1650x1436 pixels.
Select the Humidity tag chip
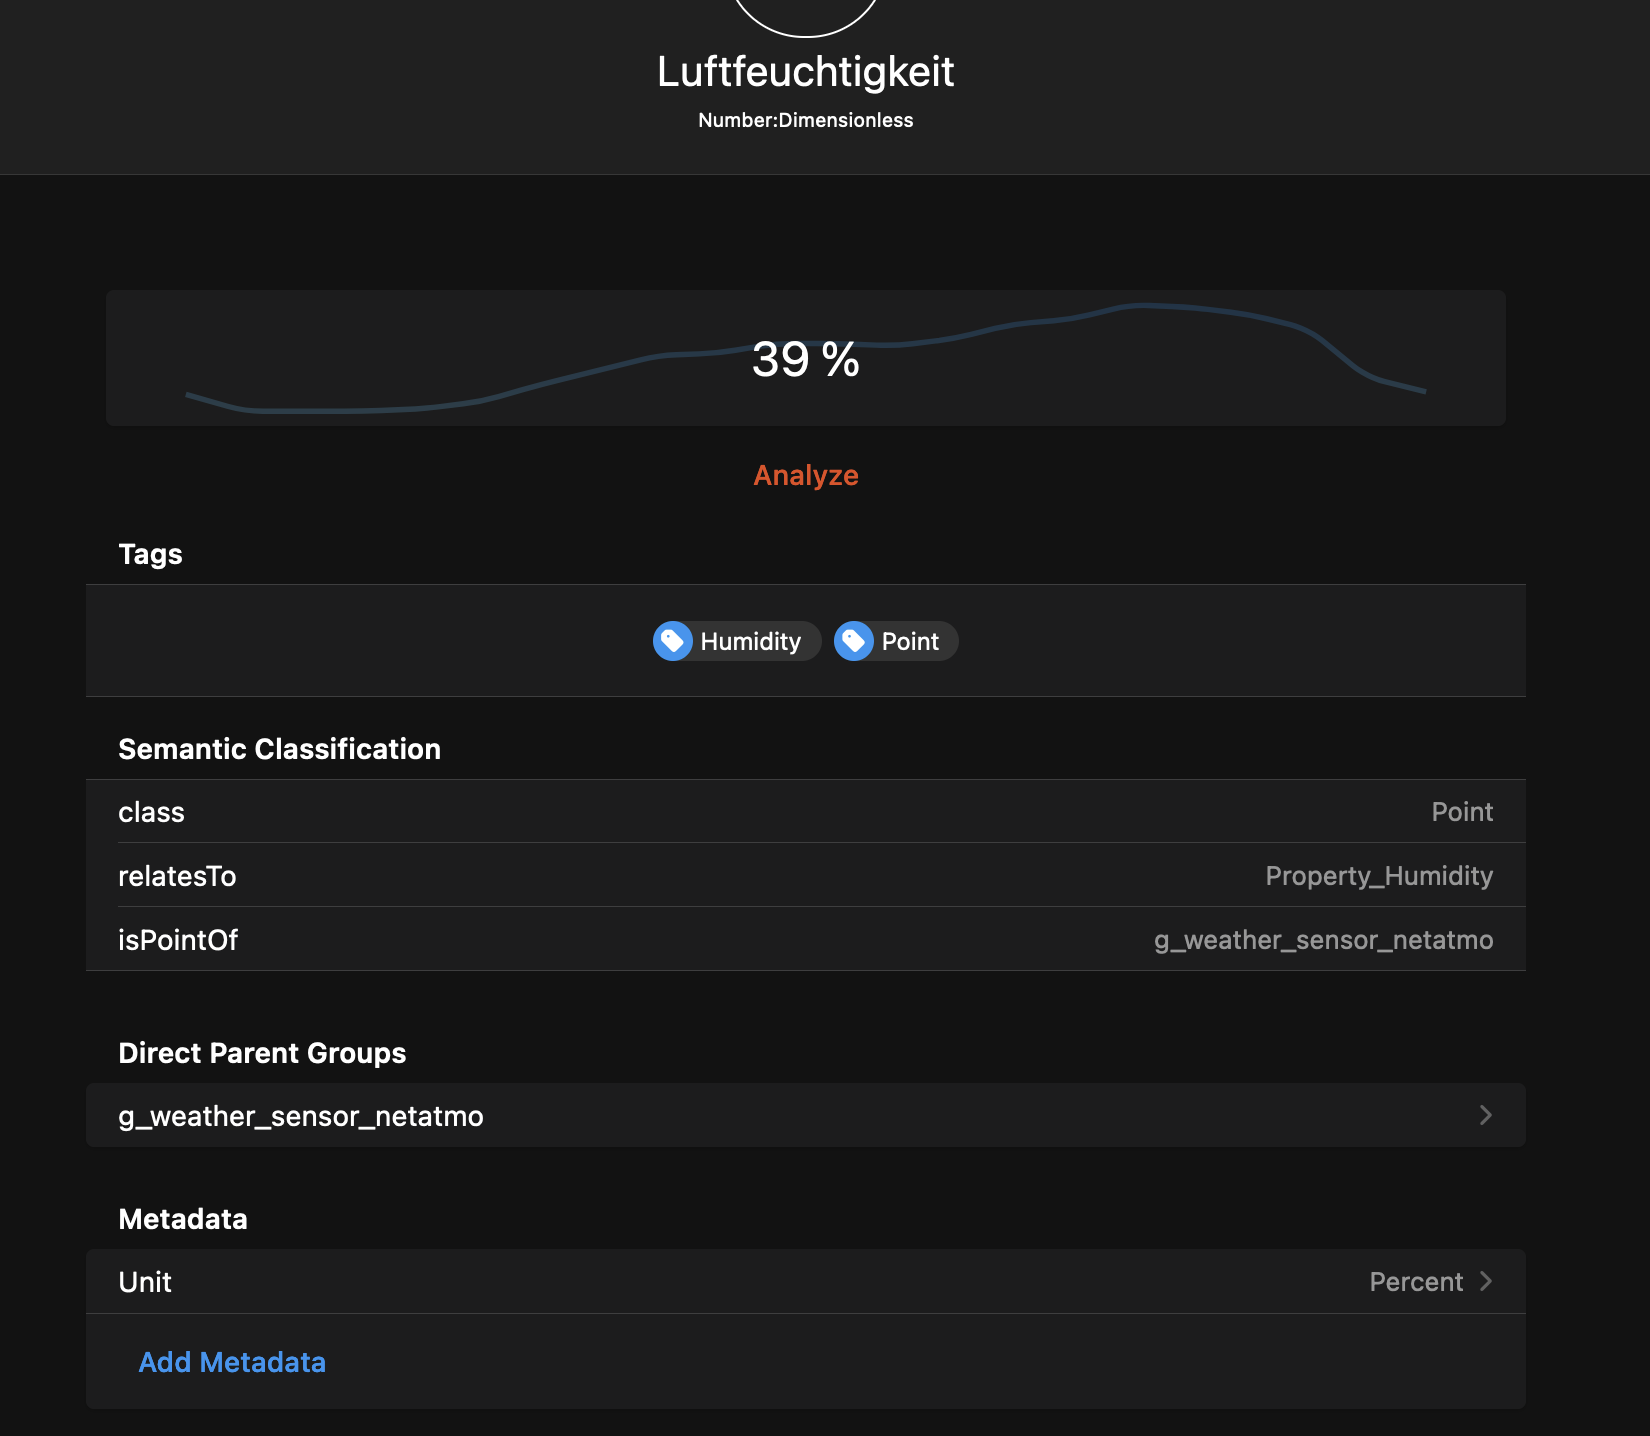click(735, 641)
